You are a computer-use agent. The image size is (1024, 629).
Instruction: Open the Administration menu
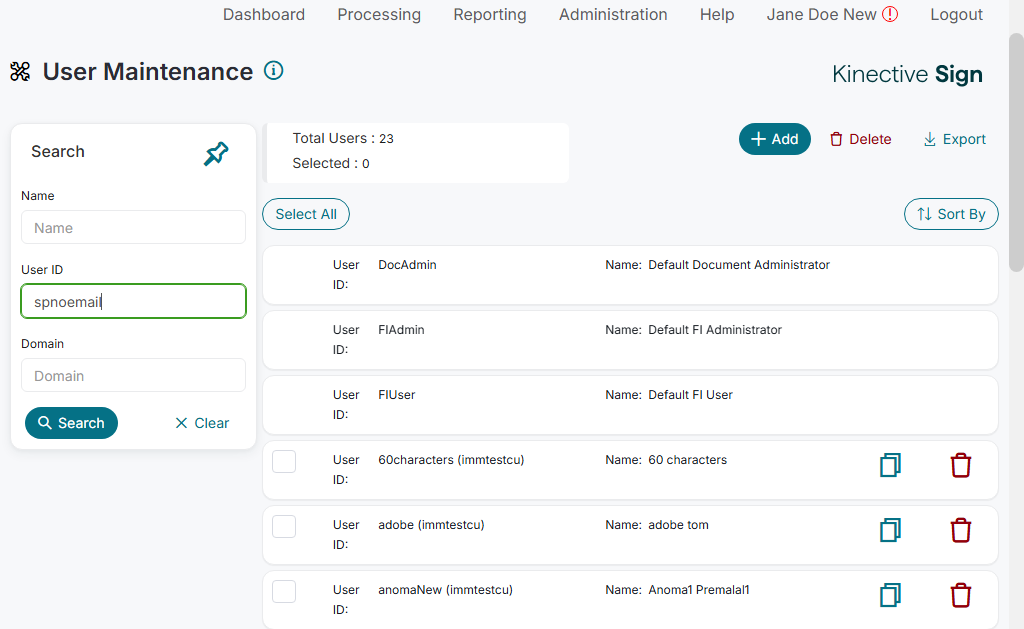pos(613,15)
